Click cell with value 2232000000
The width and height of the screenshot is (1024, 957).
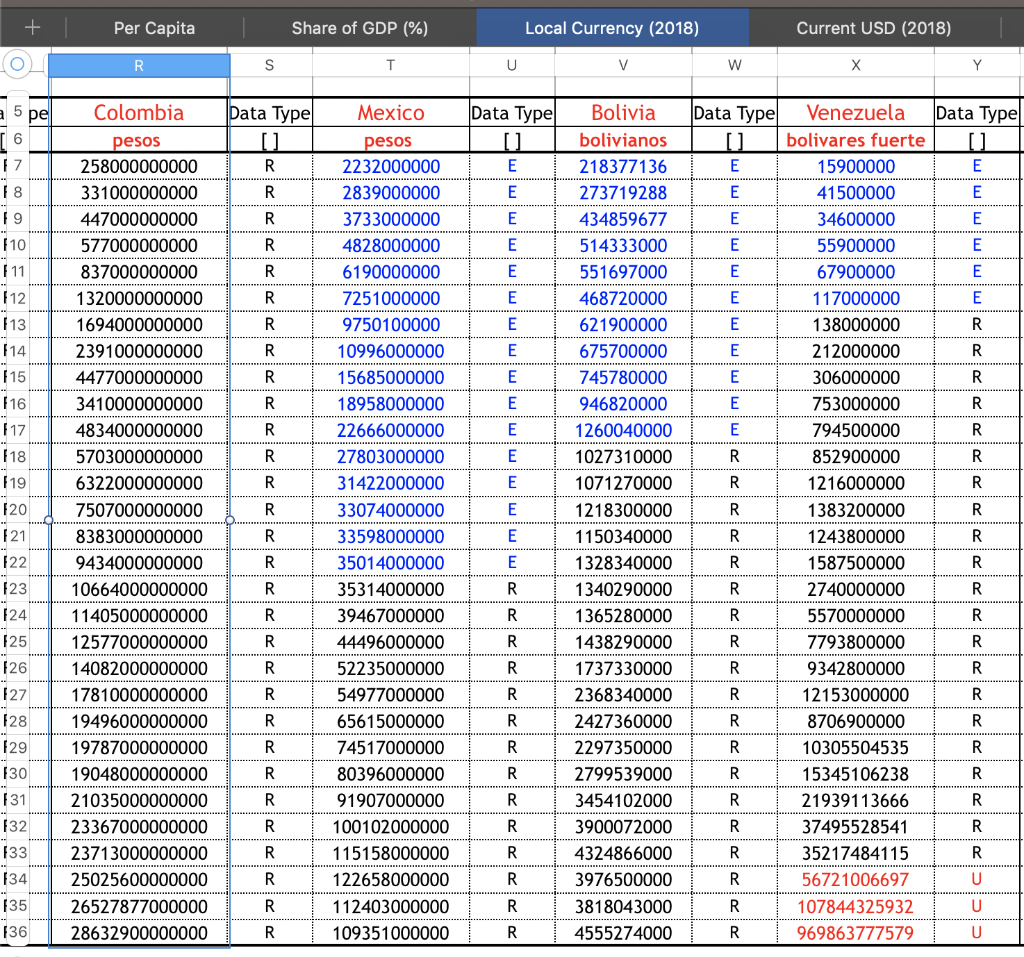391,167
